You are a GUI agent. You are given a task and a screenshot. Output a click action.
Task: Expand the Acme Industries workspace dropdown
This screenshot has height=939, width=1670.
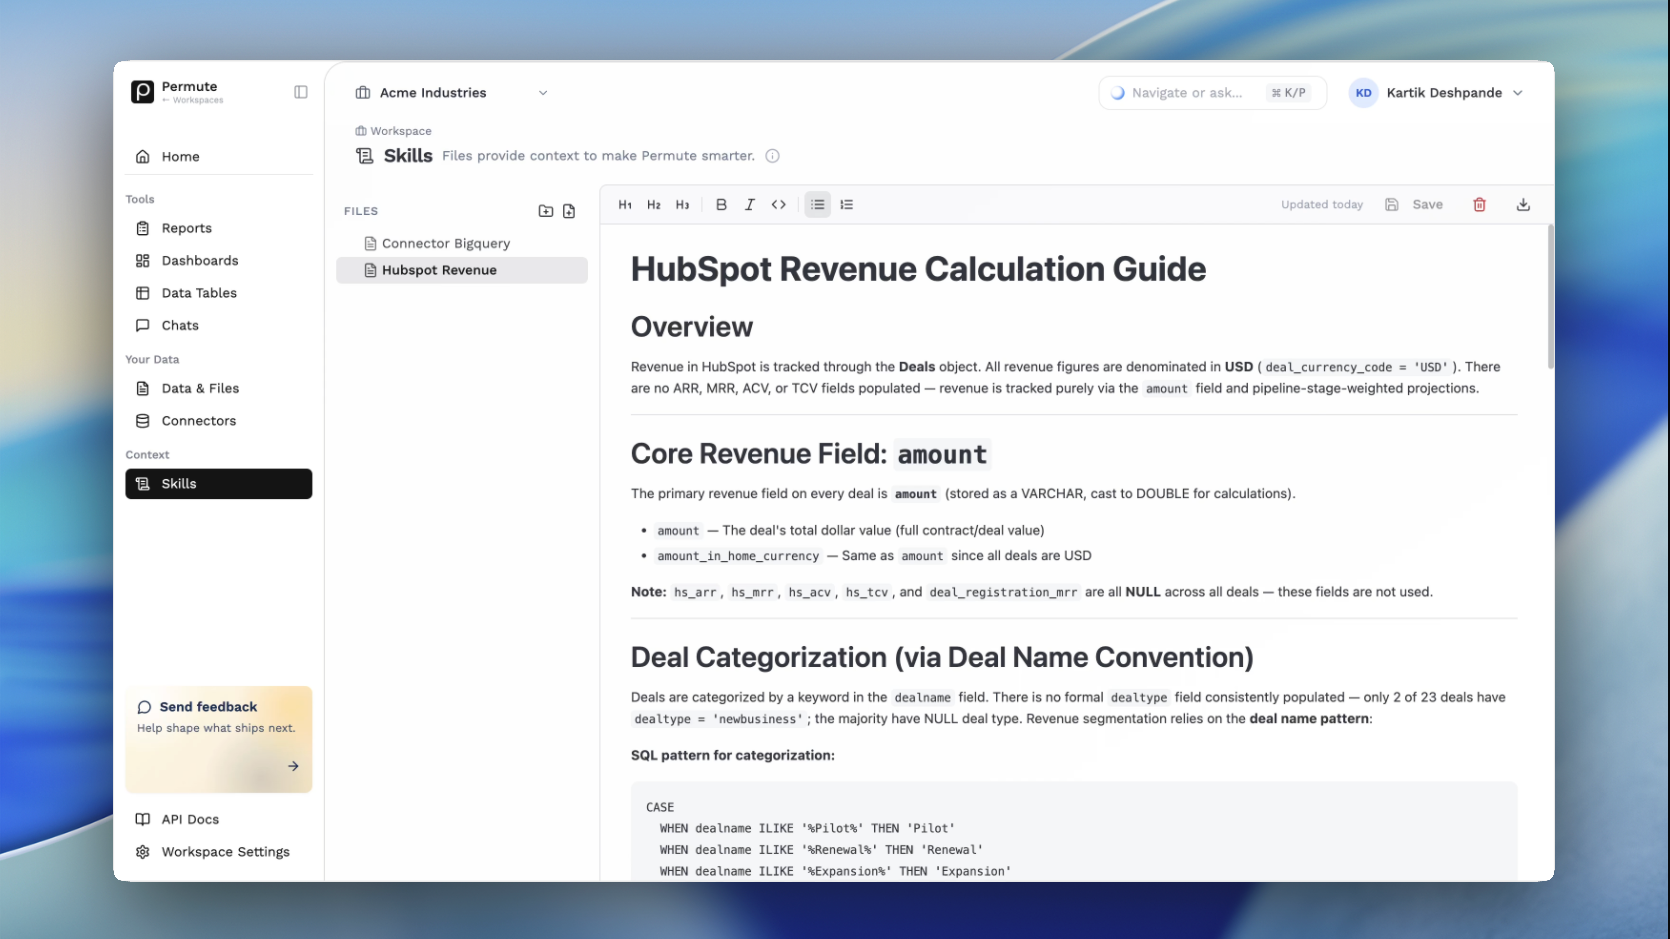pyautogui.click(x=452, y=93)
